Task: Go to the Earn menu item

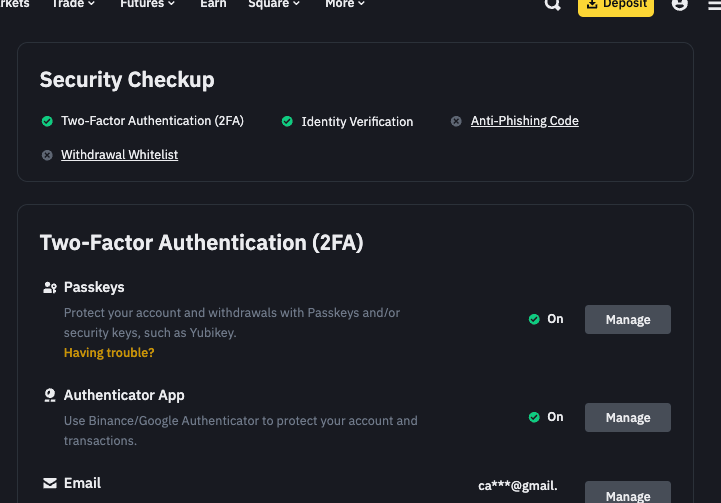Action: pos(213,5)
